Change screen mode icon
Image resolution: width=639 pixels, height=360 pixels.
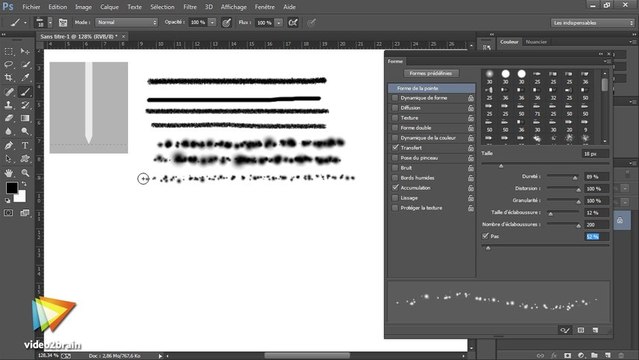coord(25,213)
